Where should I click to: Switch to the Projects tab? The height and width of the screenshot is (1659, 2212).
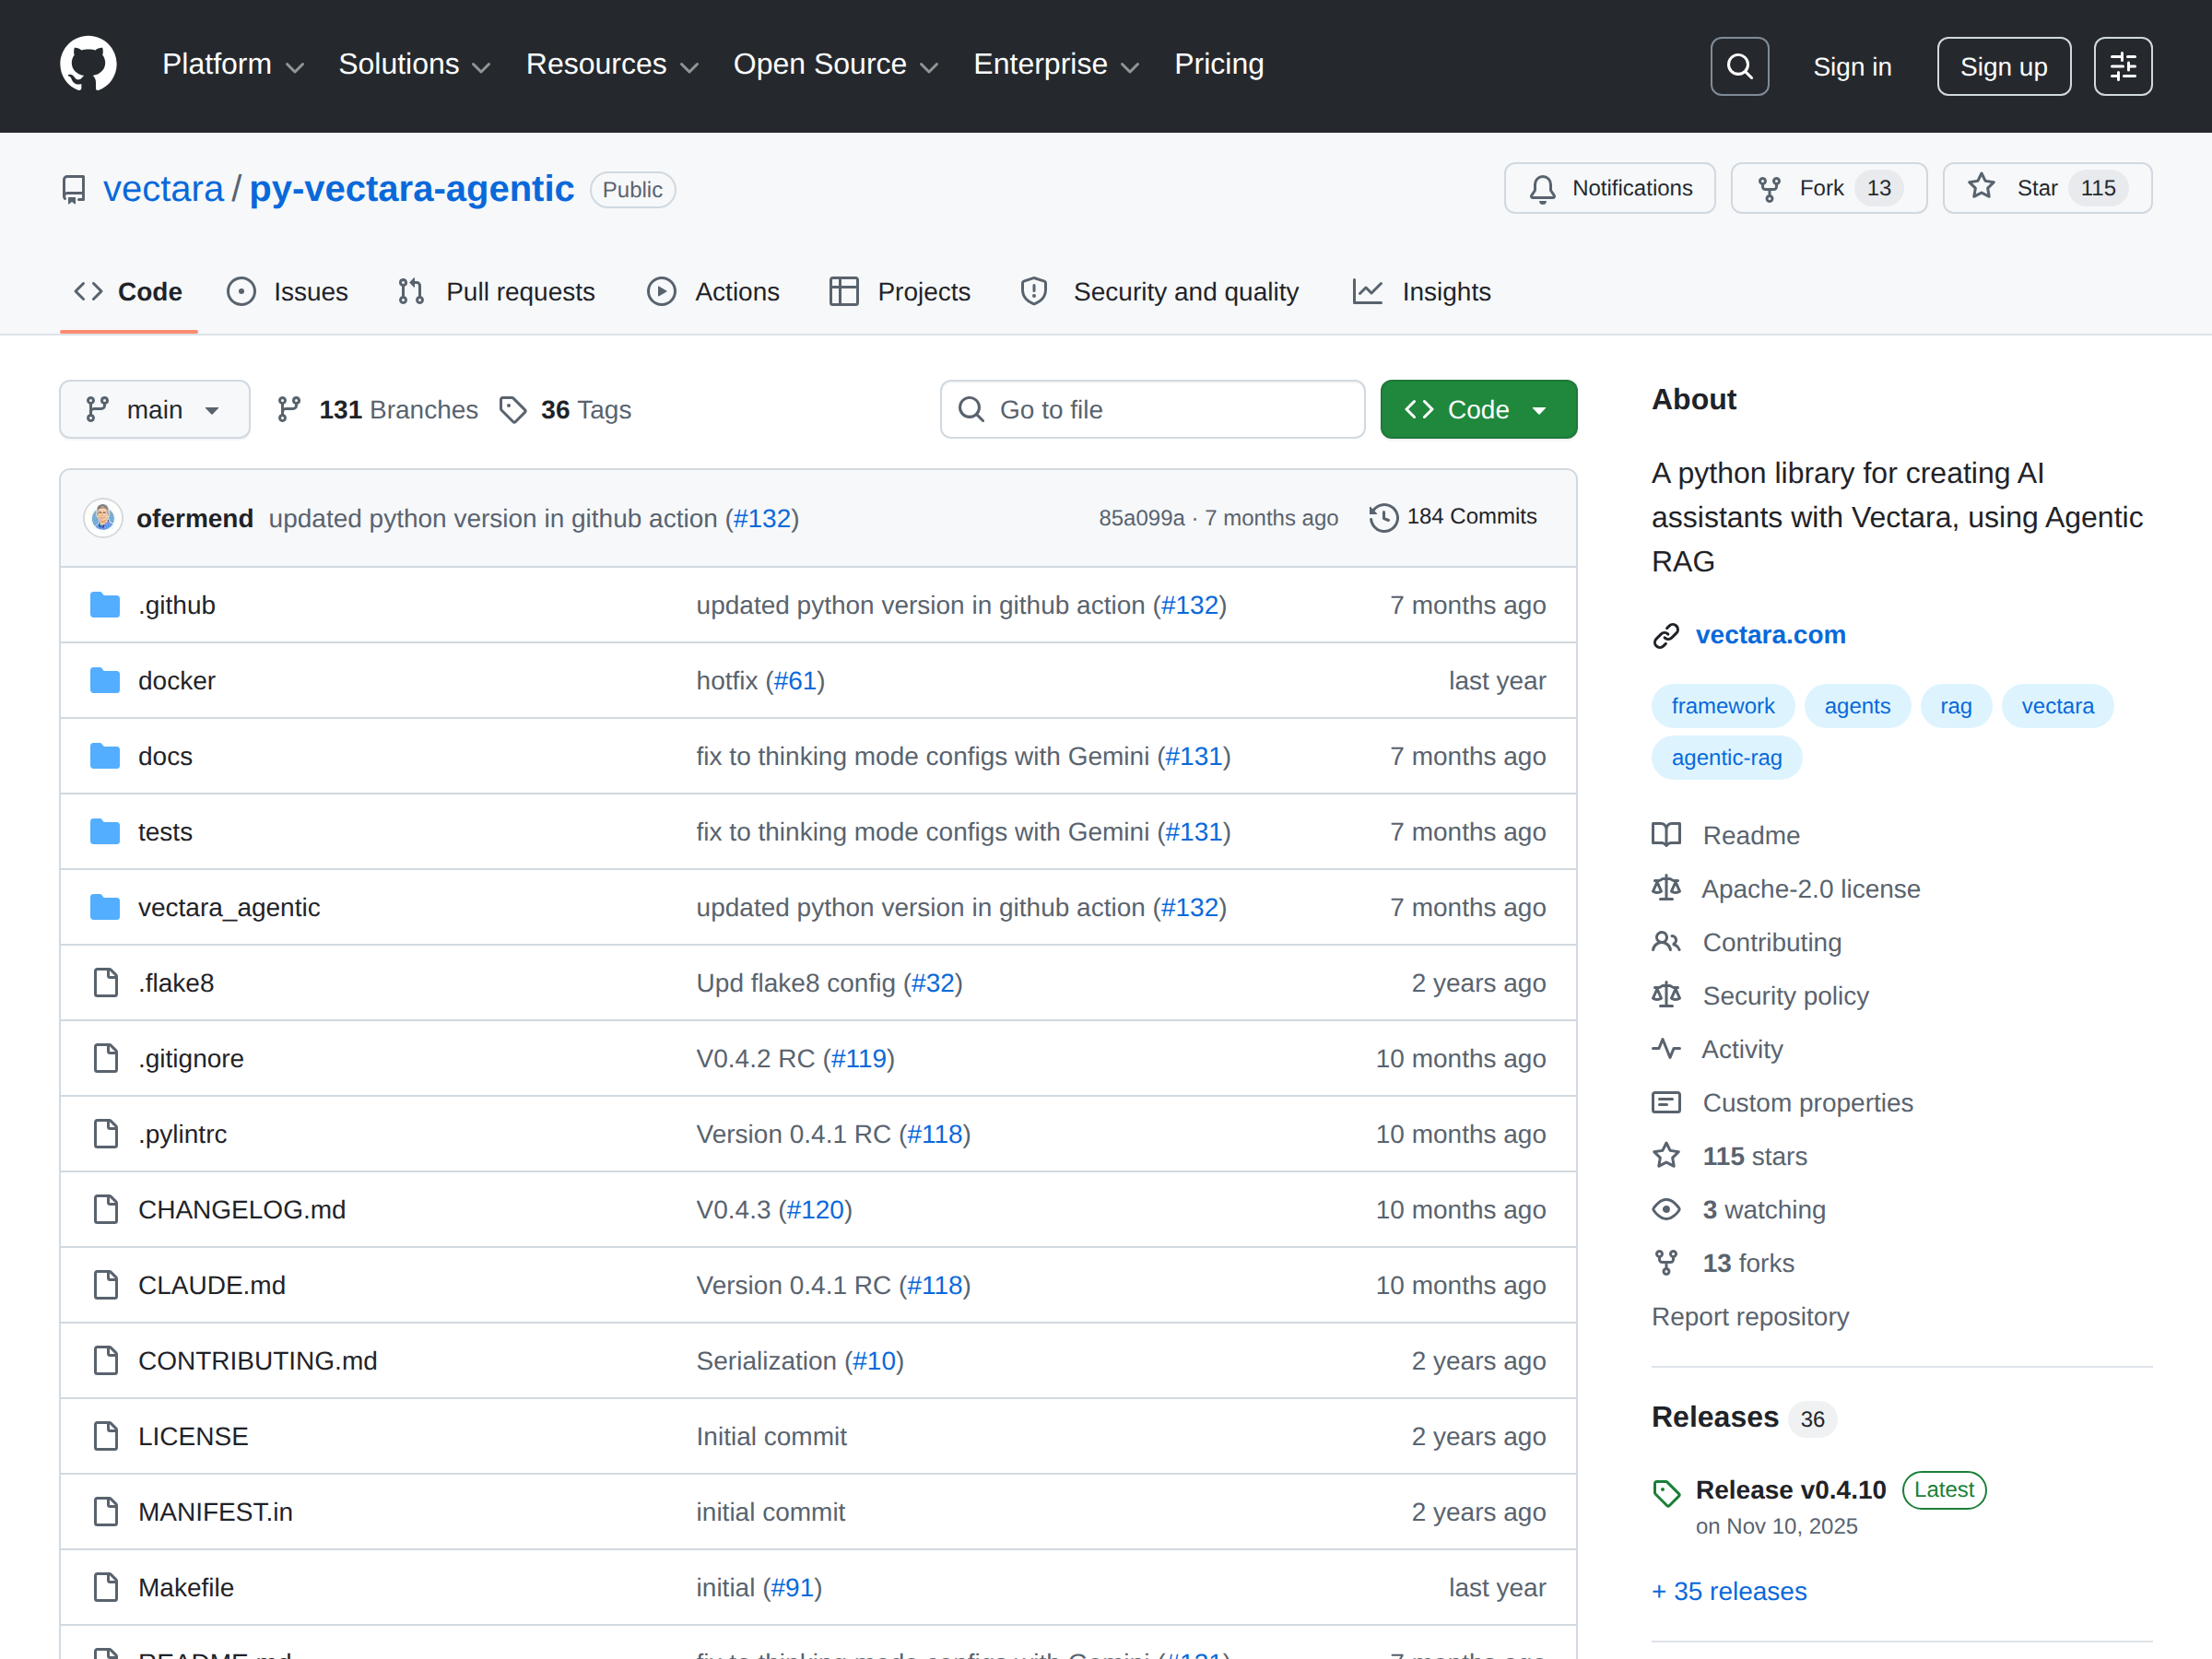pos(899,292)
